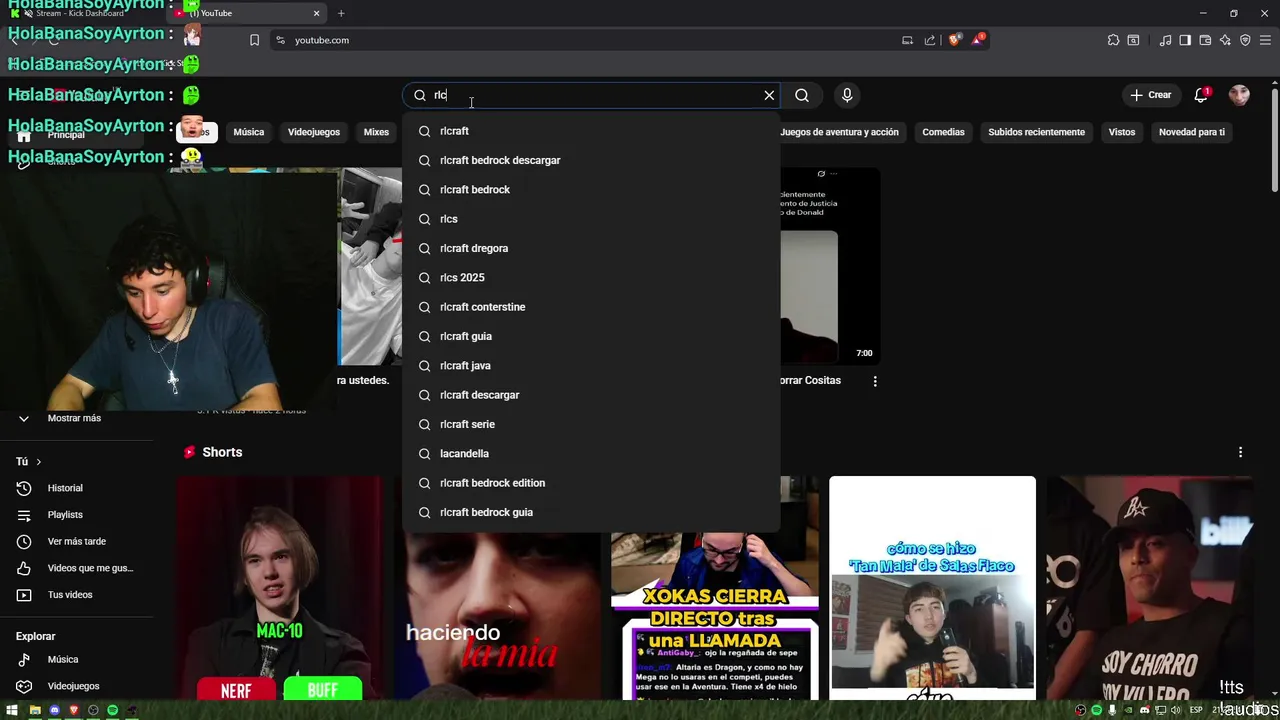1280x720 pixels.
Task: Open the Brave playlist music icon
Action: (1165, 40)
